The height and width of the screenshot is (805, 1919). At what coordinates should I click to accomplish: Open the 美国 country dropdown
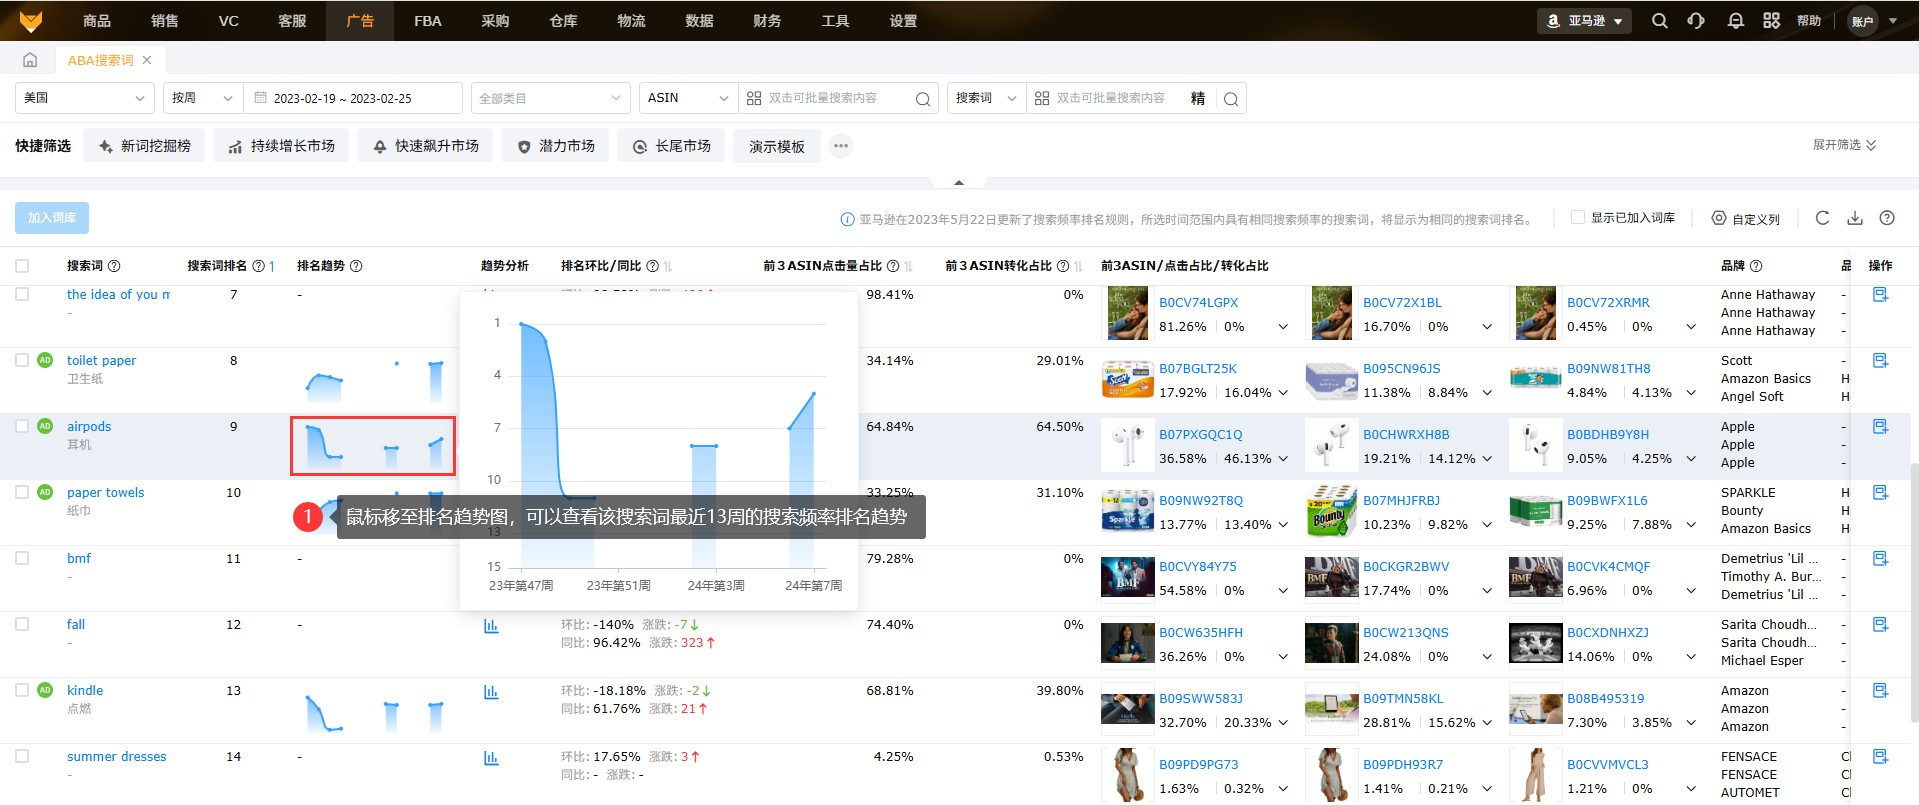click(x=84, y=98)
